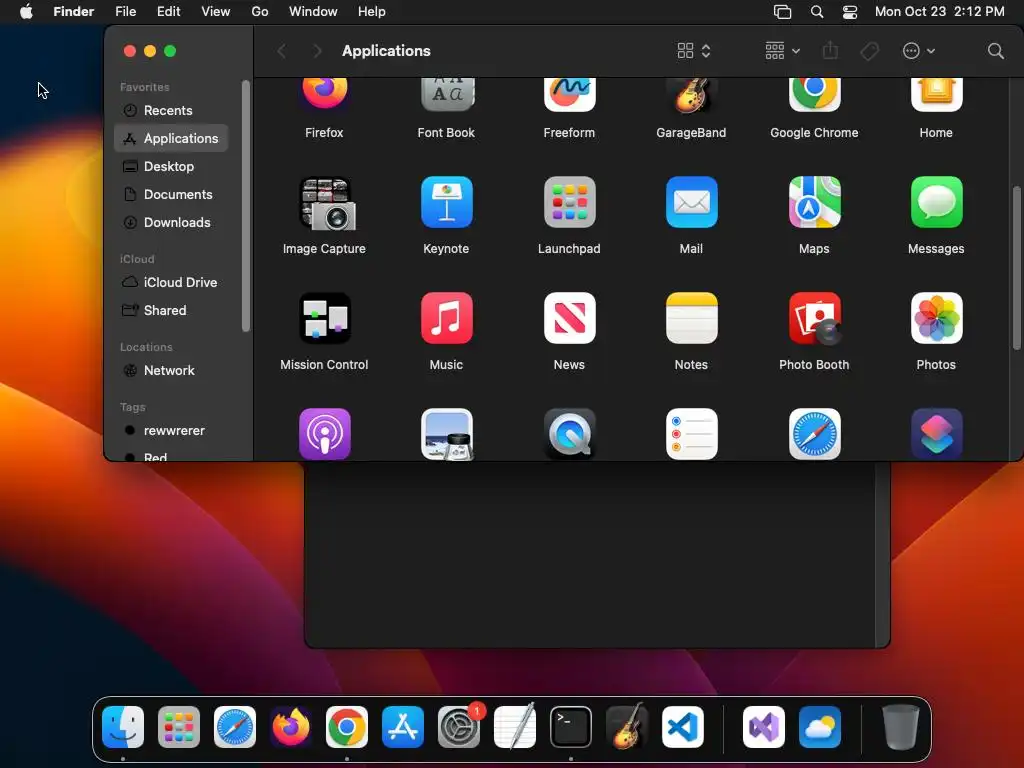Select the purple Podcasts app icon
This screenshot has height=768, width=1024.
(x=325, y=434)
